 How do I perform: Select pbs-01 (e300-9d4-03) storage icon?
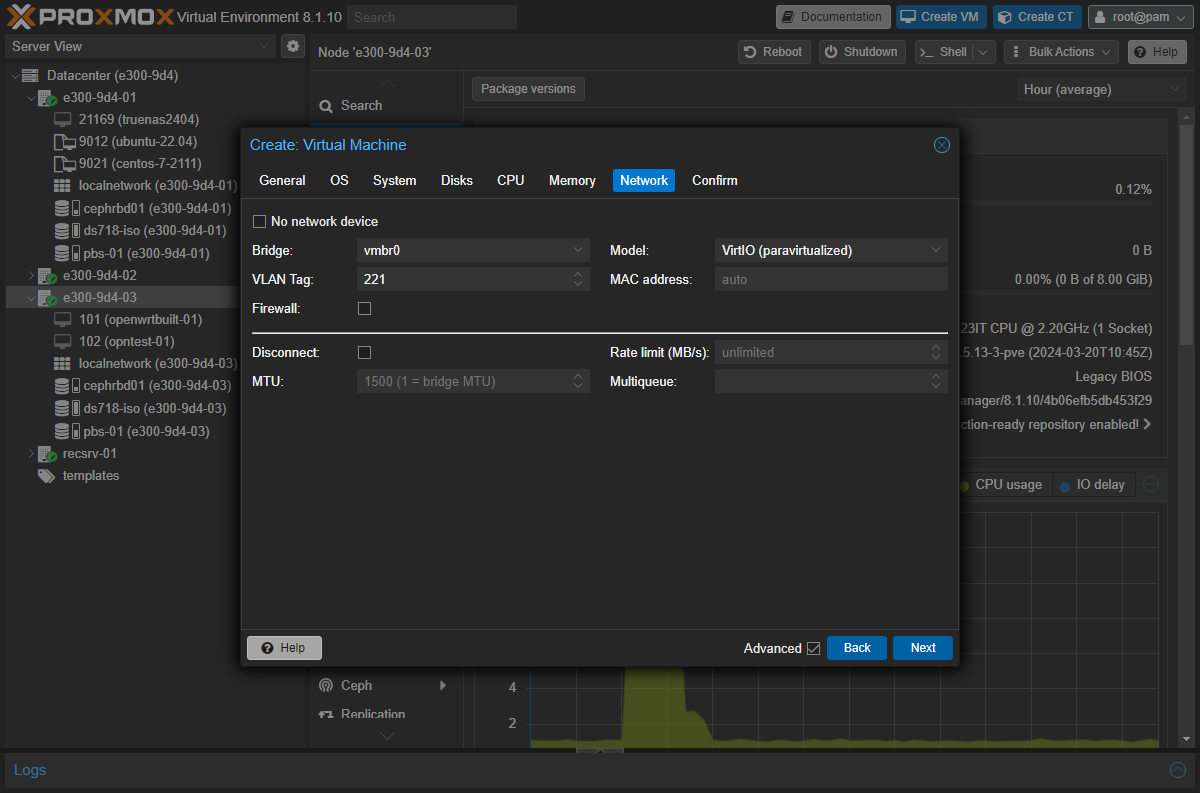(67, 431)
